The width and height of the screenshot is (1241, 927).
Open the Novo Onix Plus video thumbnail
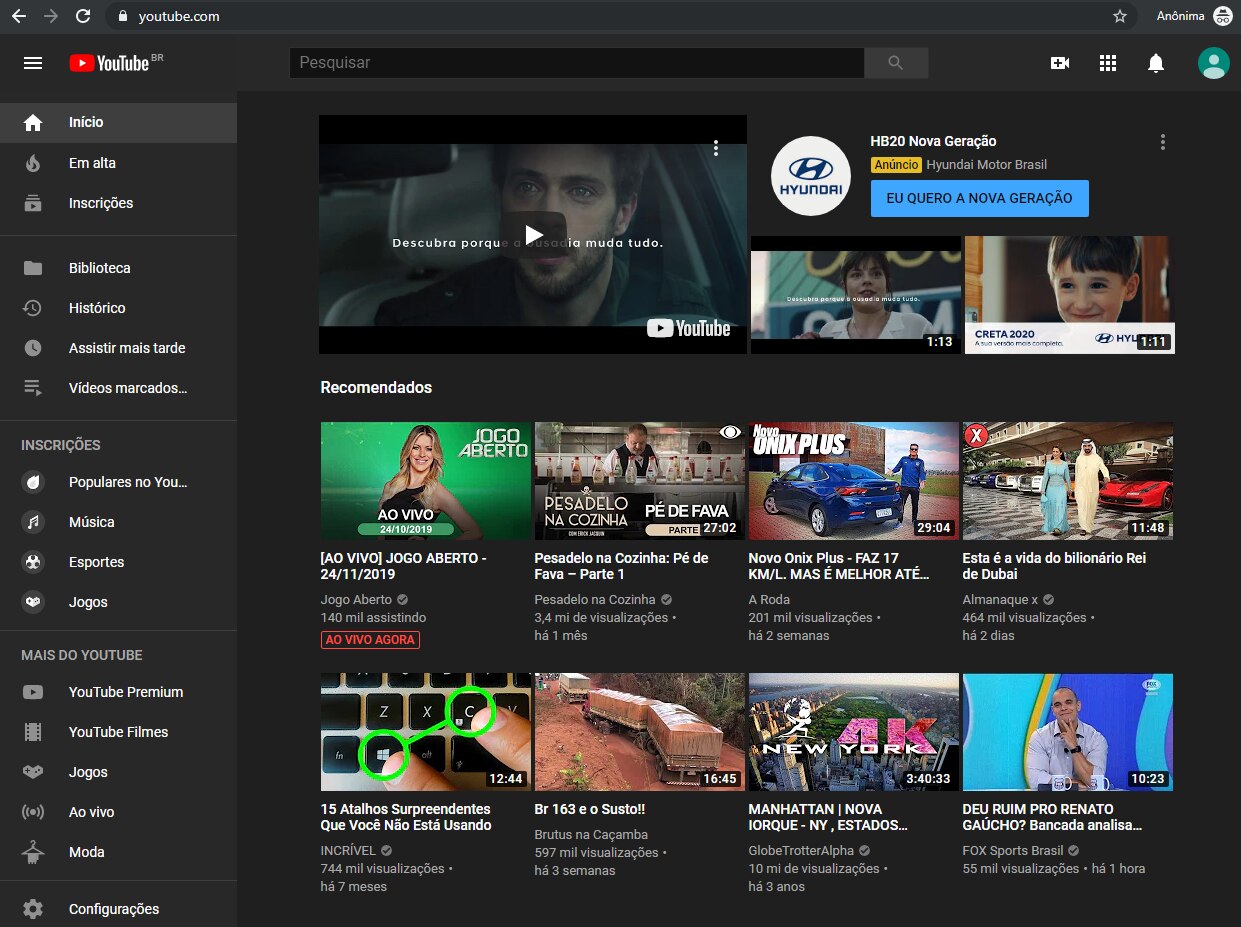(853, 481)
